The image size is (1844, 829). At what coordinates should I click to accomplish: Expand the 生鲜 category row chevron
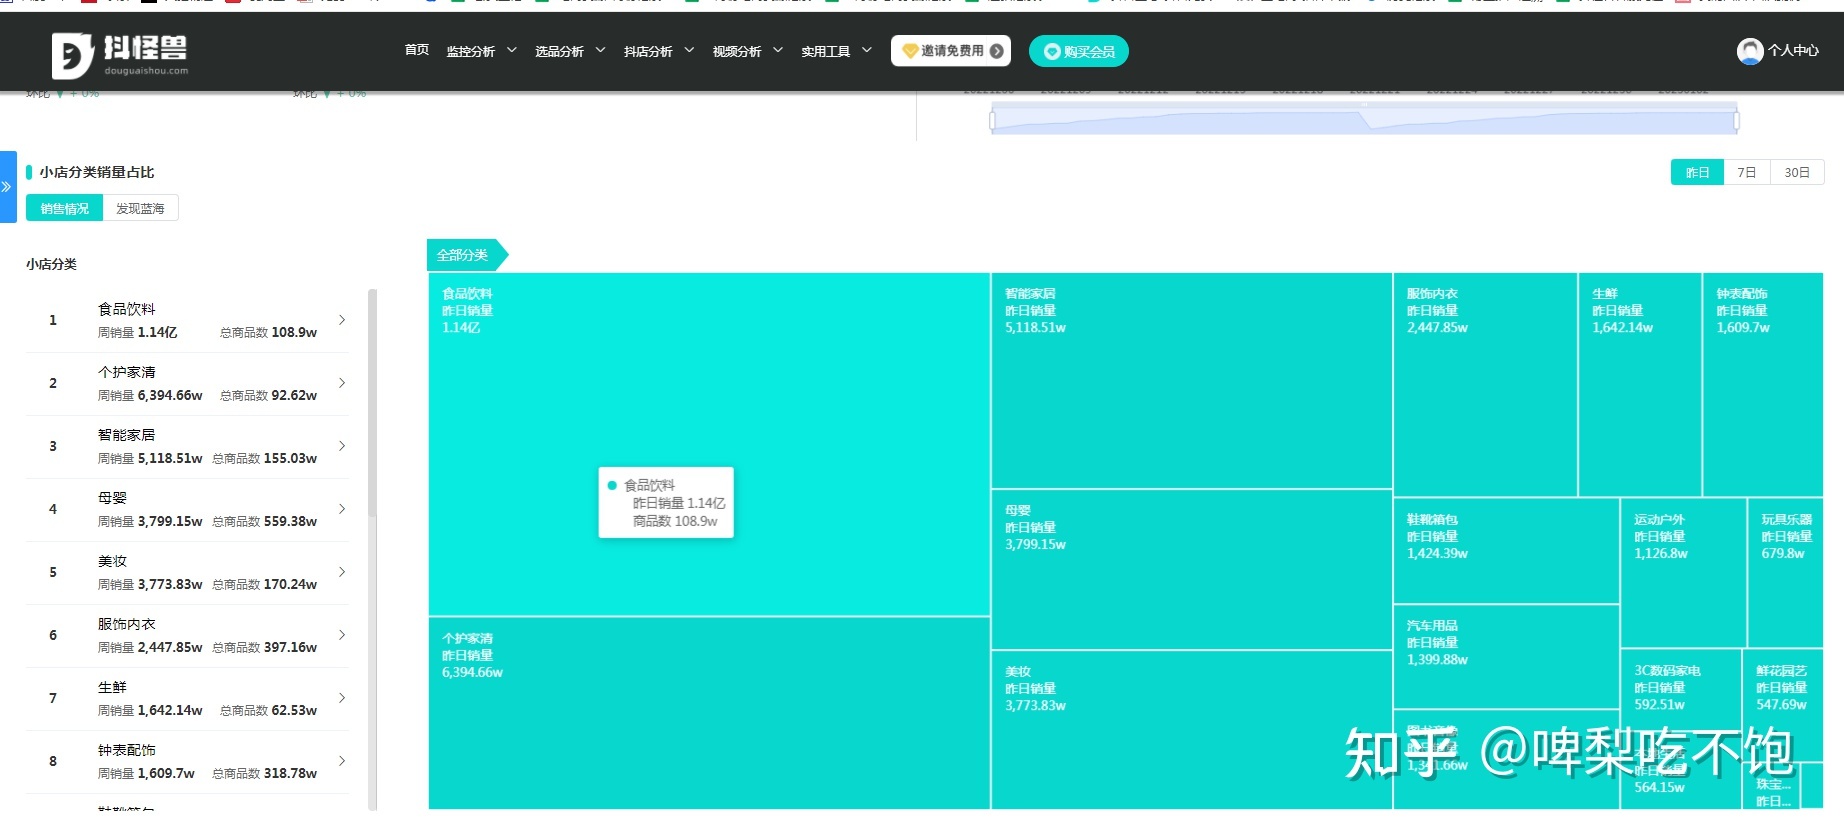[x=342, y=698]
